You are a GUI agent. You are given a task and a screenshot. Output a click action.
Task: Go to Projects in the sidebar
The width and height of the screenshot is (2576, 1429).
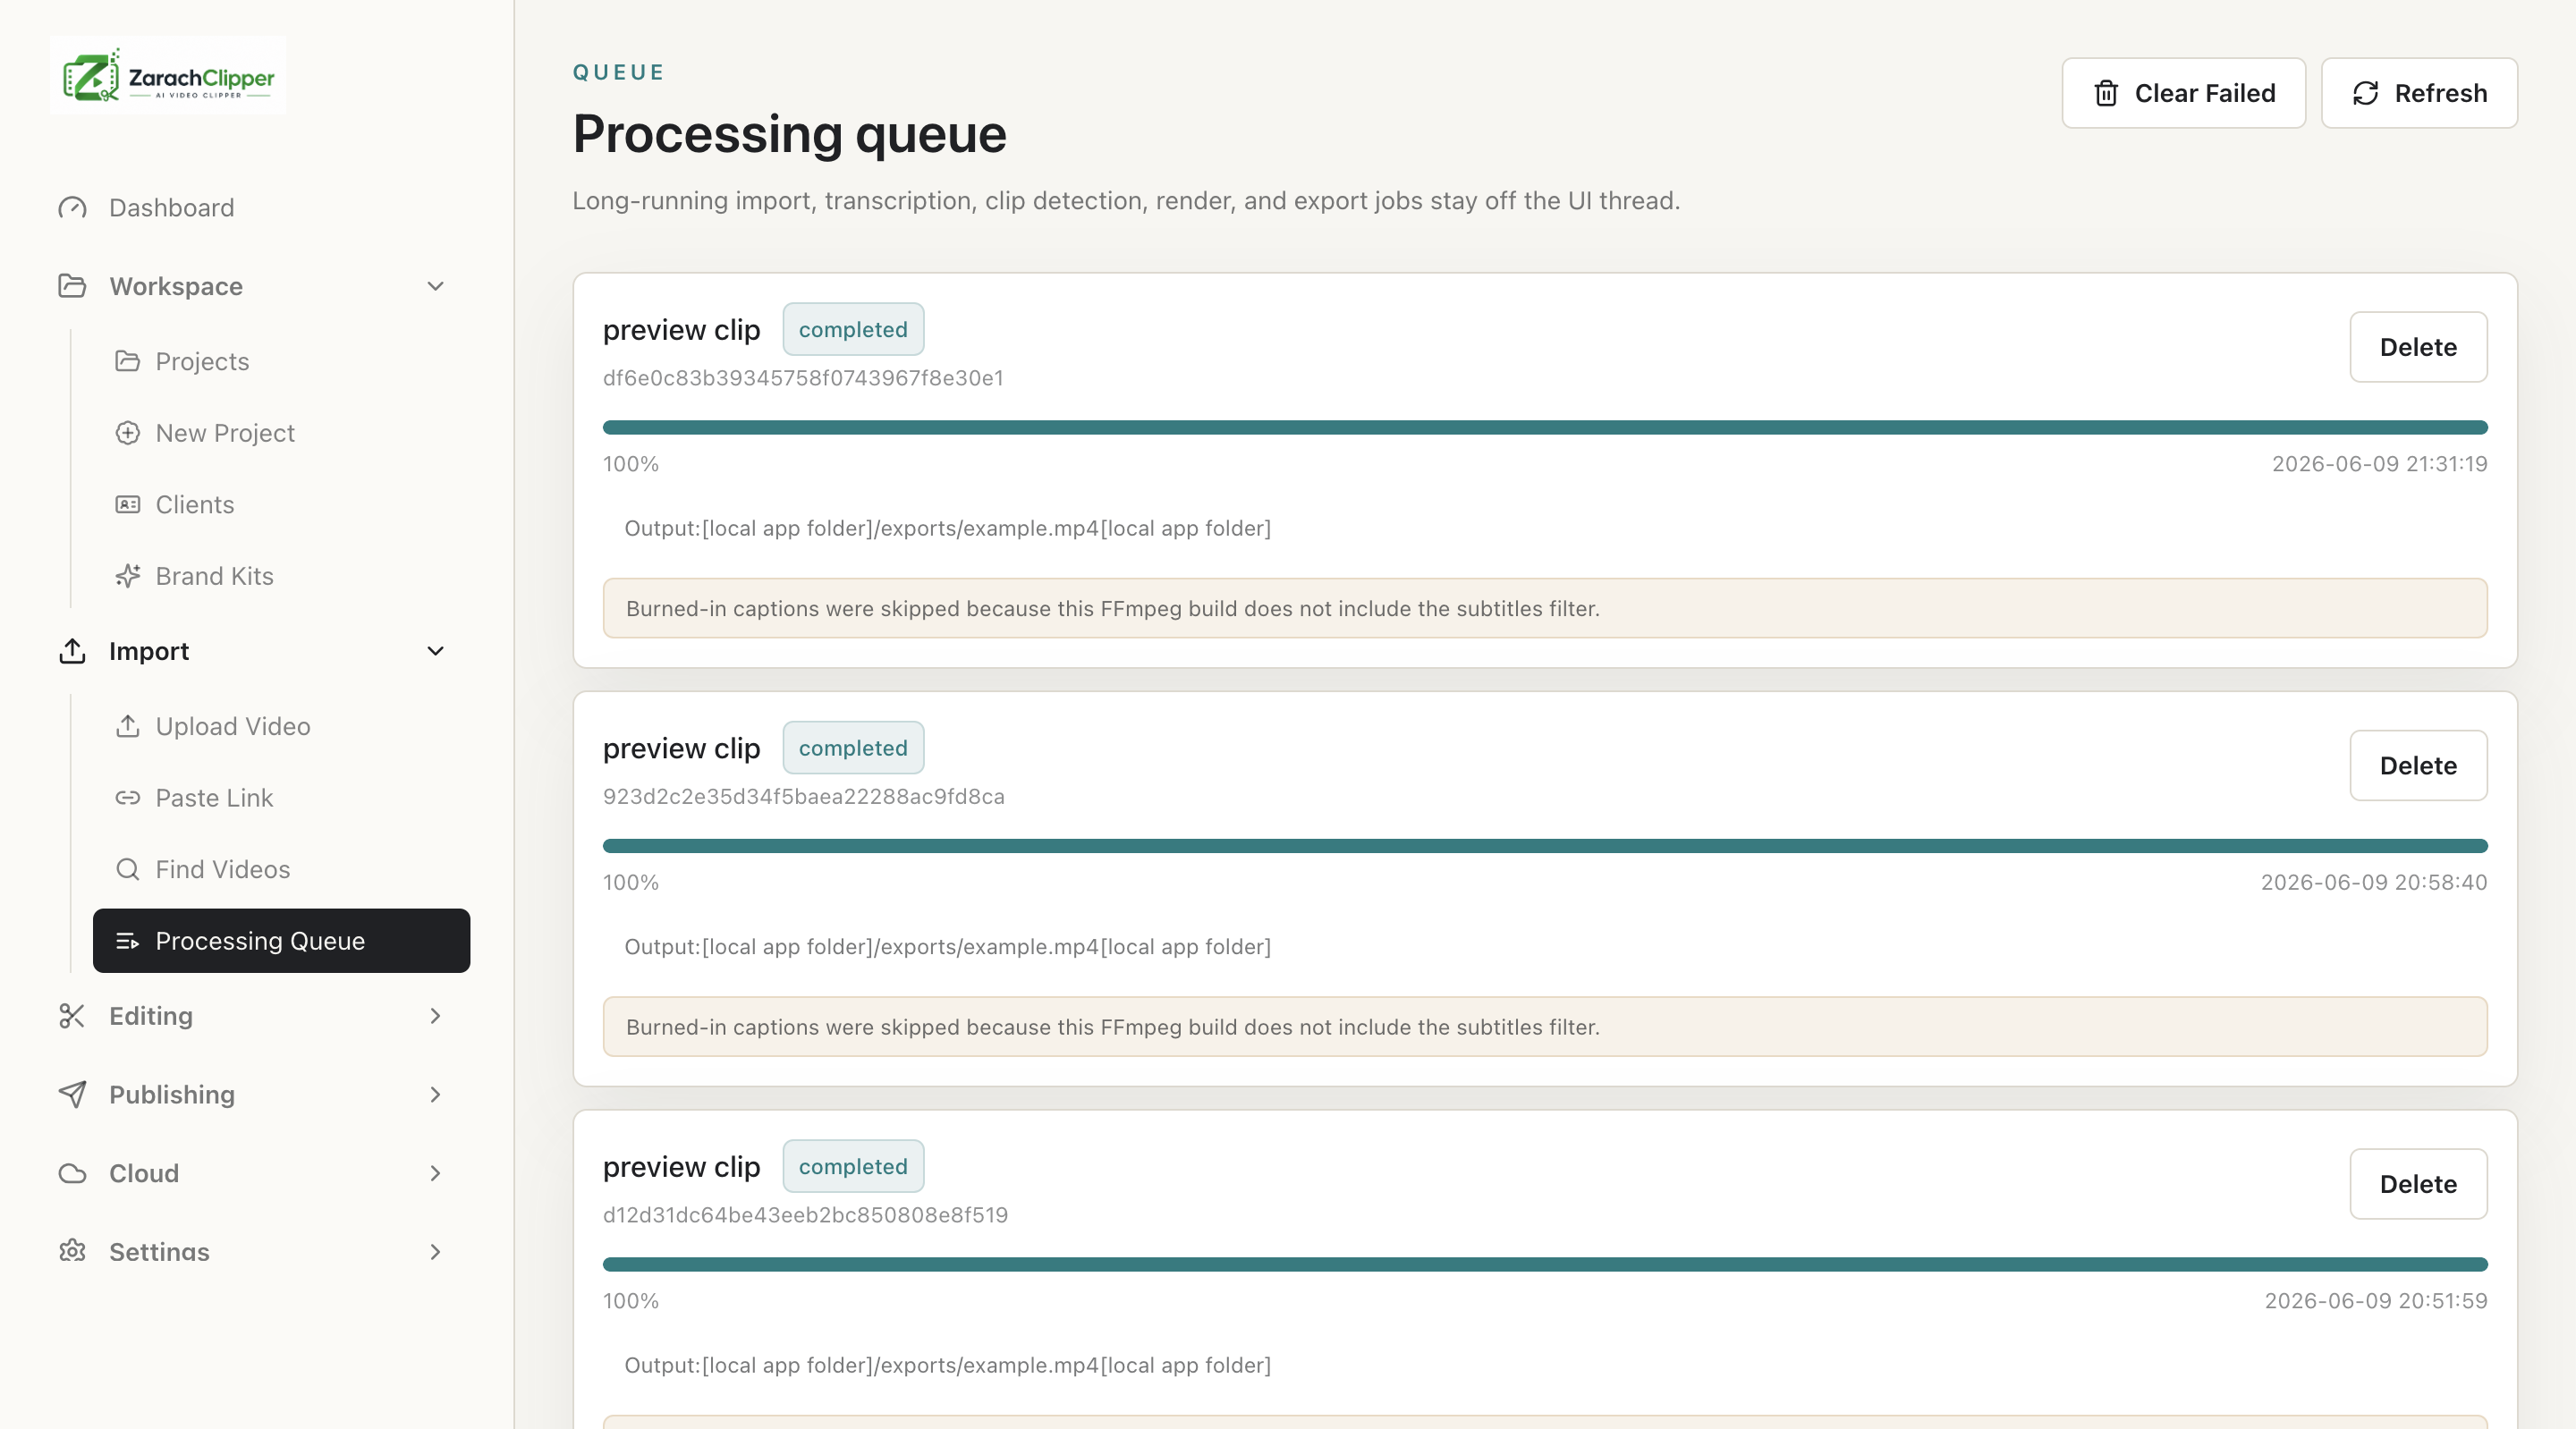click(281, 361)
